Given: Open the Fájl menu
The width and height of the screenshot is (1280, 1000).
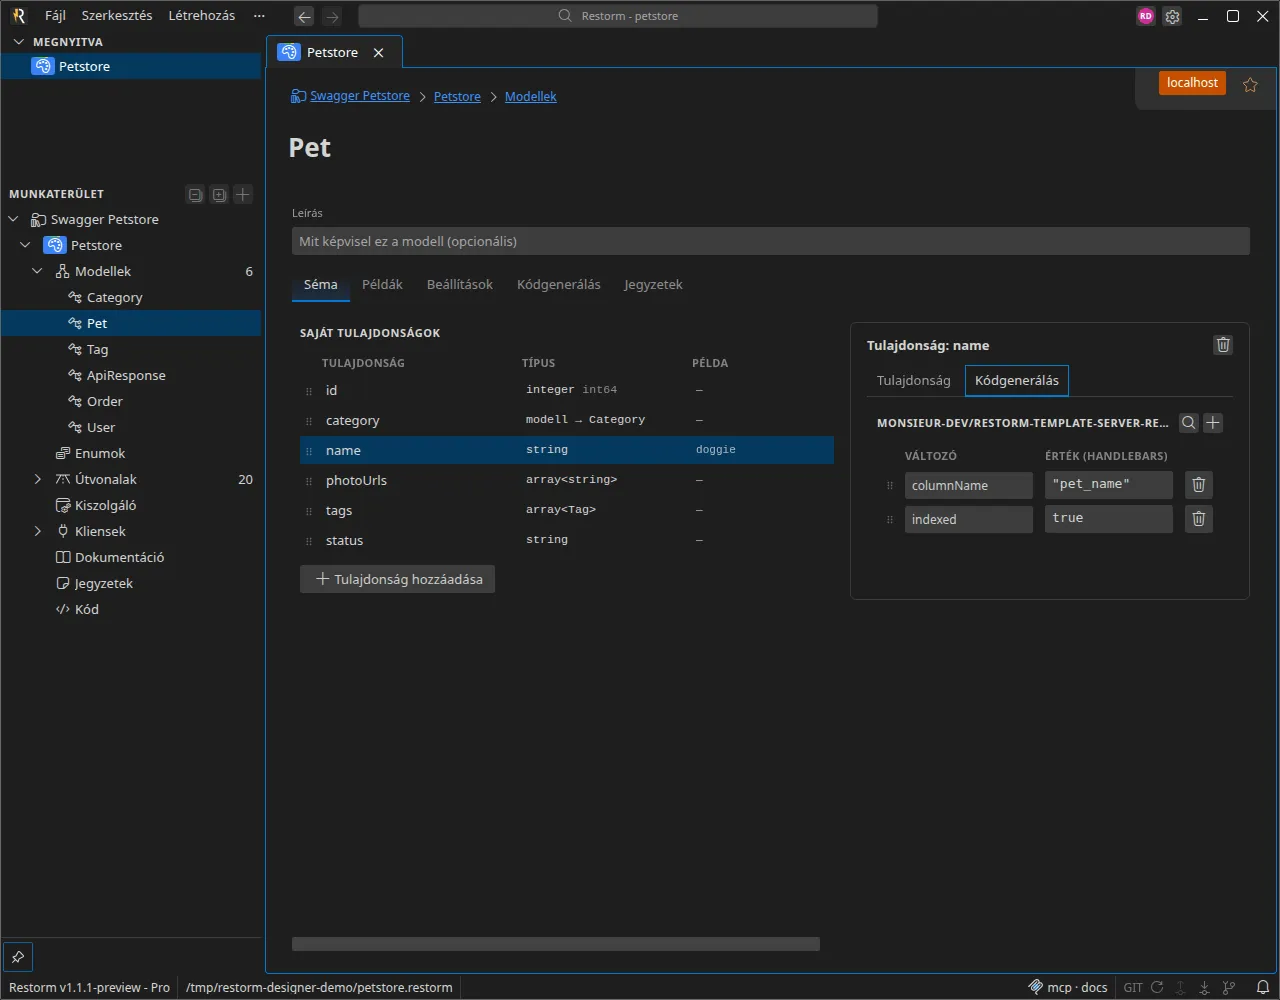Looking at the screenshot, I should [x=55, y=16].
